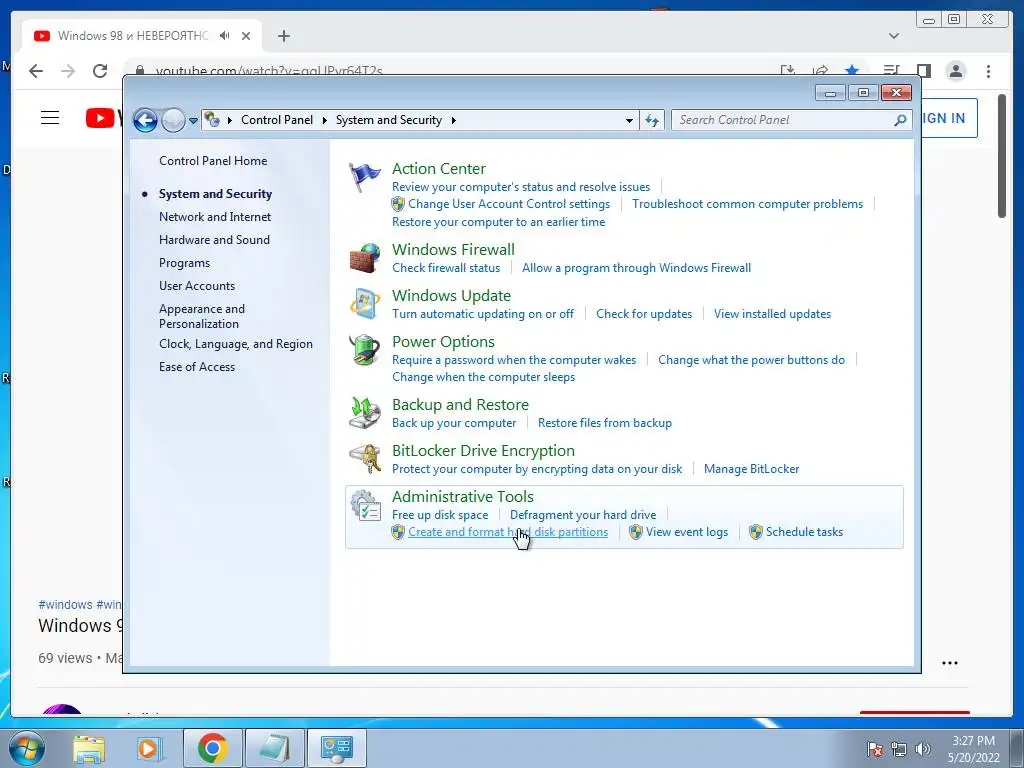
Task: Expand the Control Panel breadcrumb arrow
Action: [325, 120]
